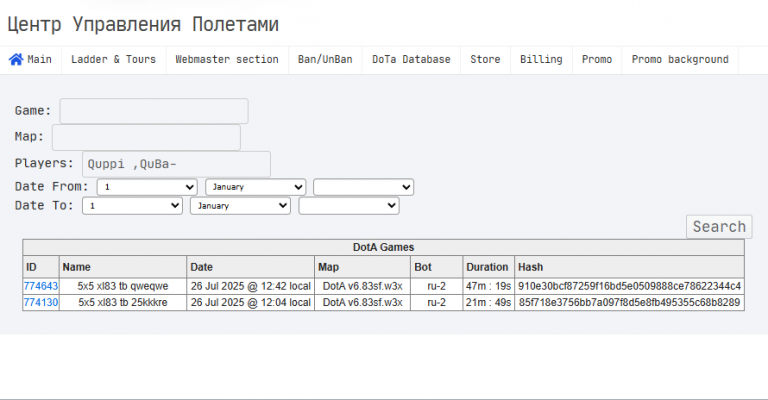
Task: Click hash starting with 85f718e37
Action: pos(629,303)
